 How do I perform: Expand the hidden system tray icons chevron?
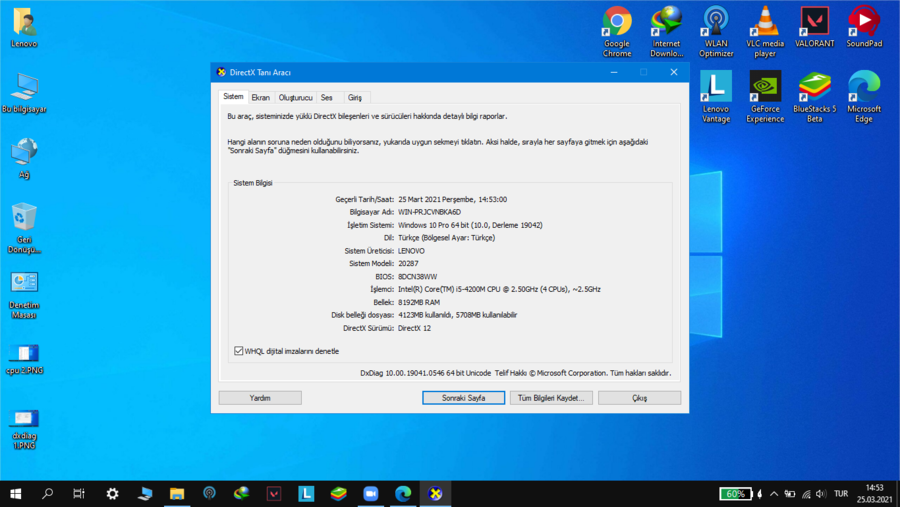(x=774, y=494)
